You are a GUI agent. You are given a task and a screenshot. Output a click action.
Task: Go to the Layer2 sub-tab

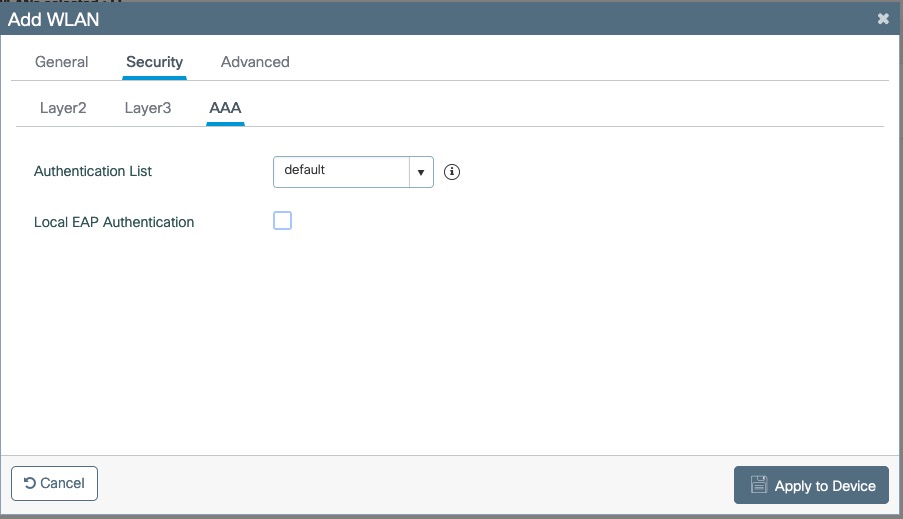63,108
